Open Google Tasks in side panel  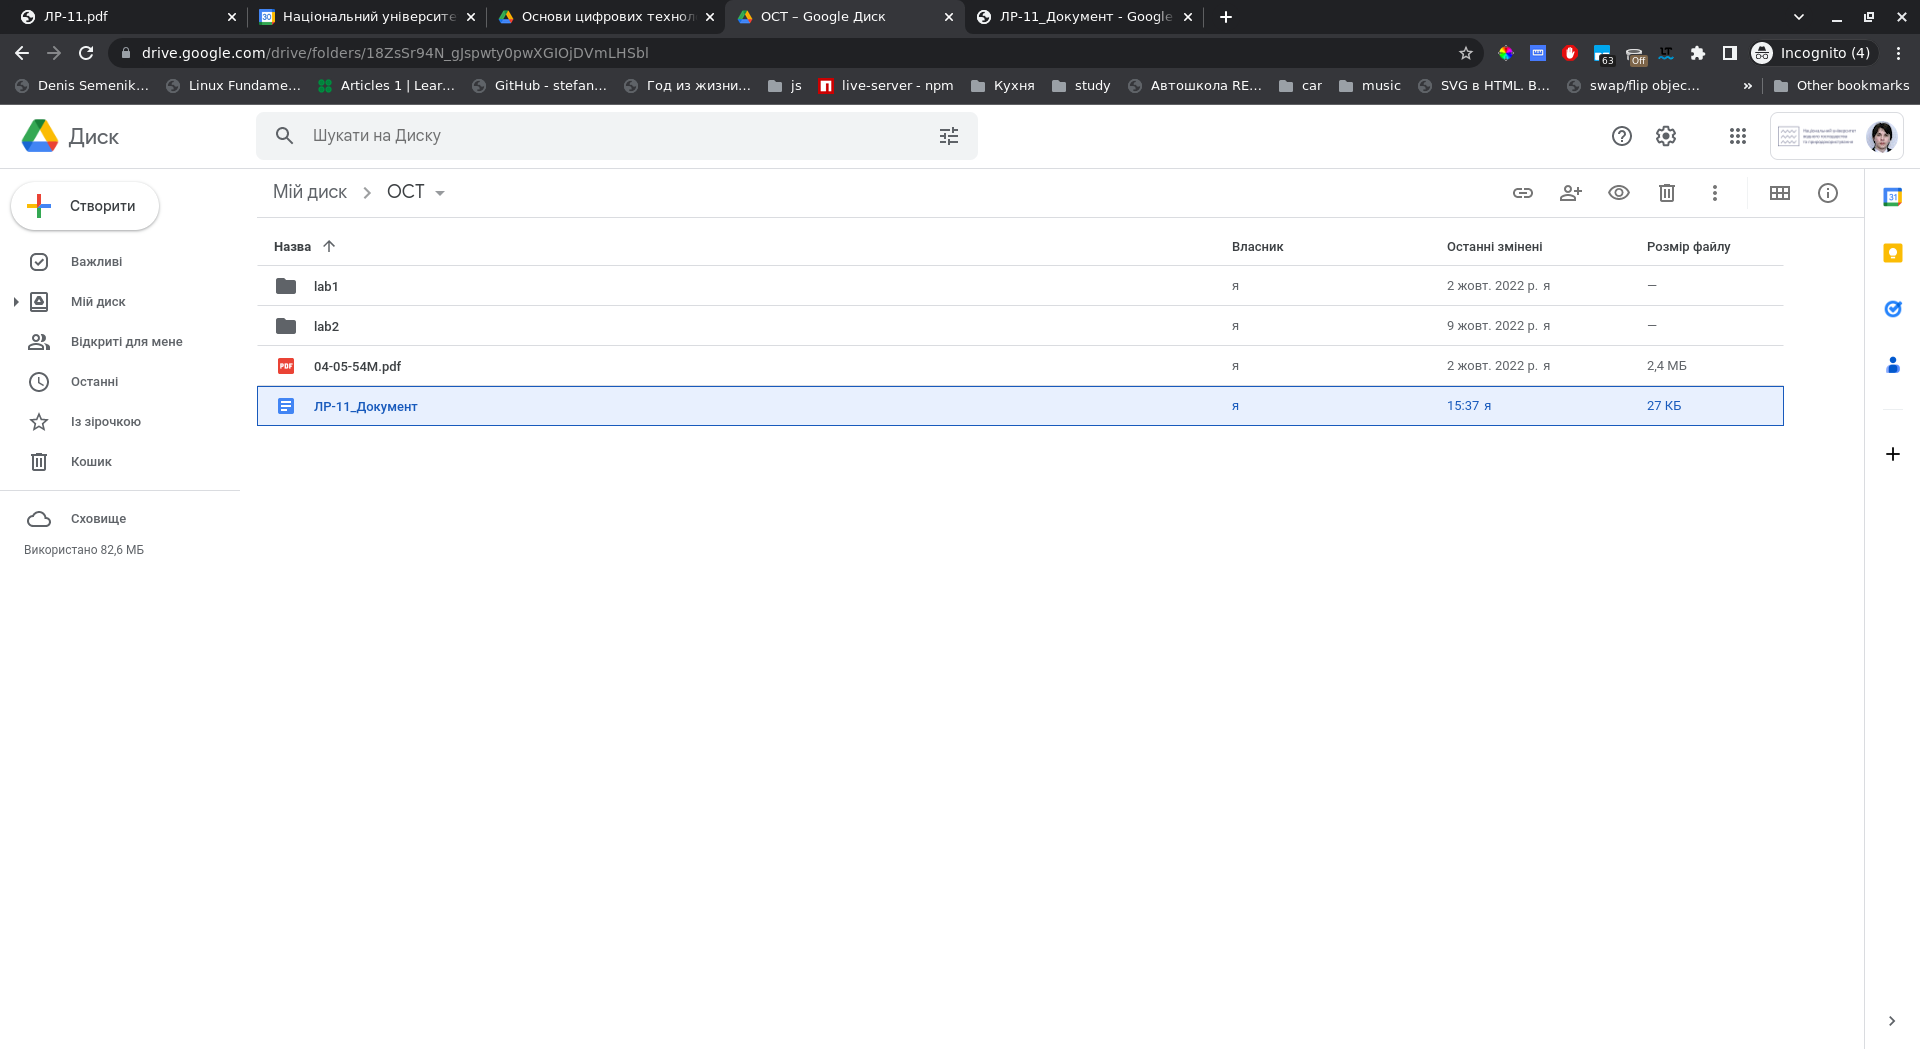click(x=1892, y=309)
